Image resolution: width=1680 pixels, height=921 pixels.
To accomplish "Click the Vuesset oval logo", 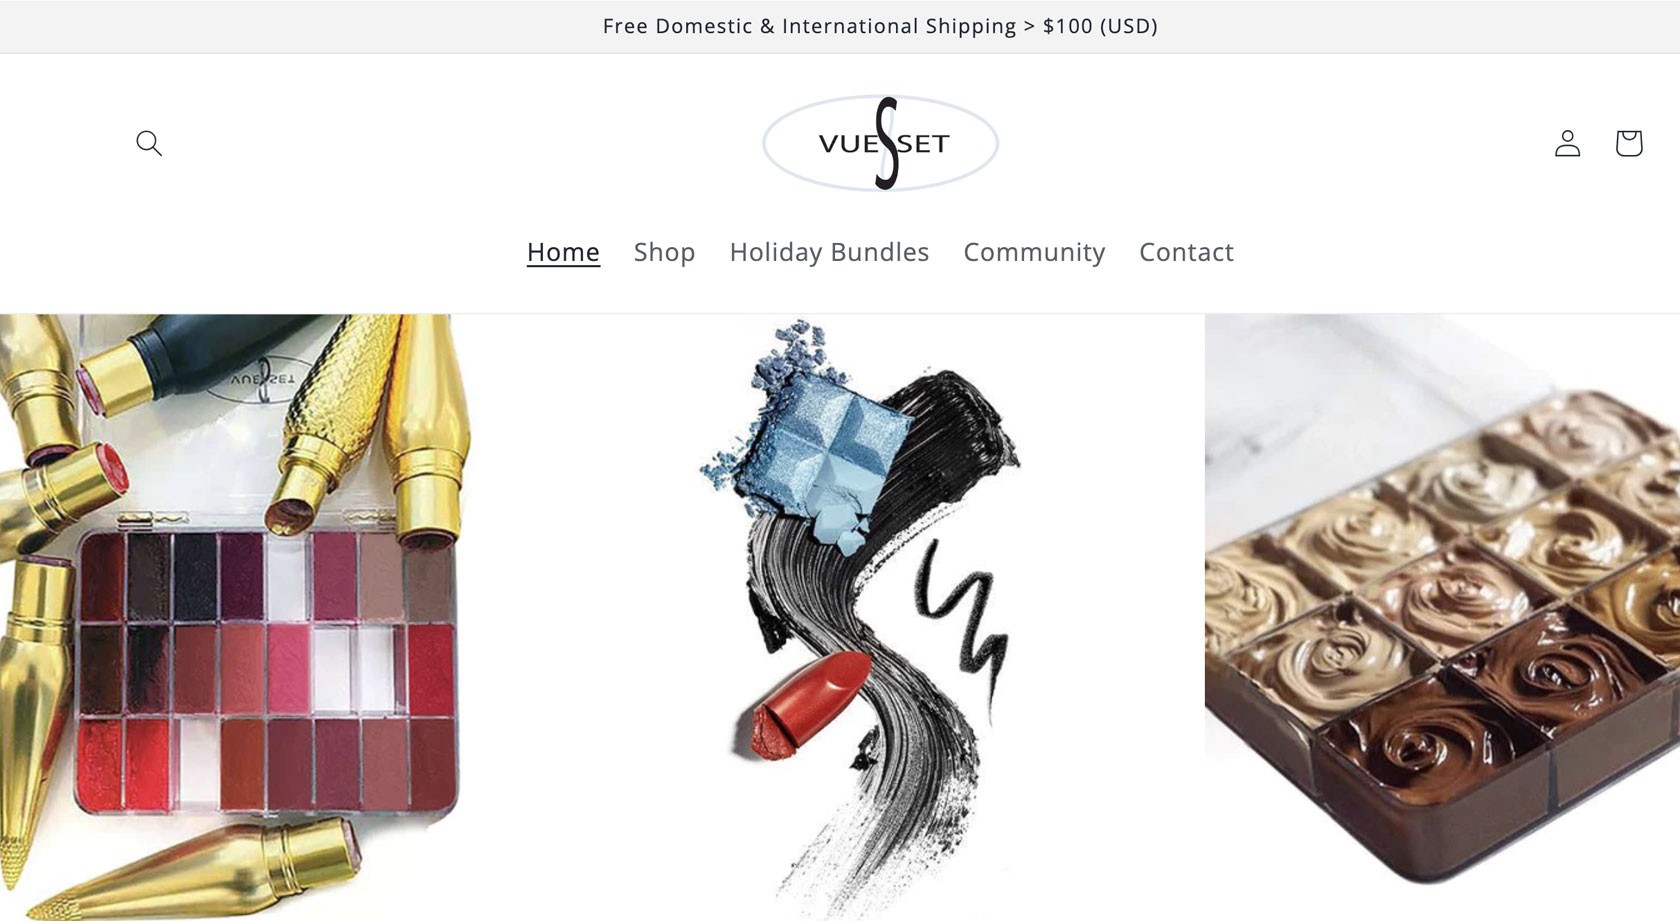I will click(880, 143).
